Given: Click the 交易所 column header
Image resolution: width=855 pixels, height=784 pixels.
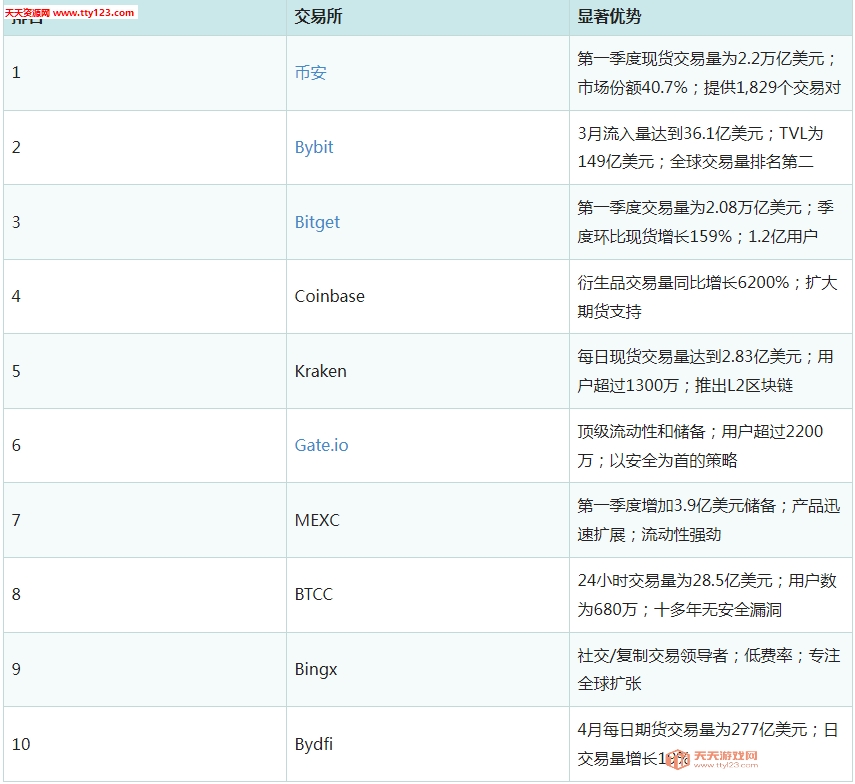Looking at the screenshot, I should click(318, 16).
